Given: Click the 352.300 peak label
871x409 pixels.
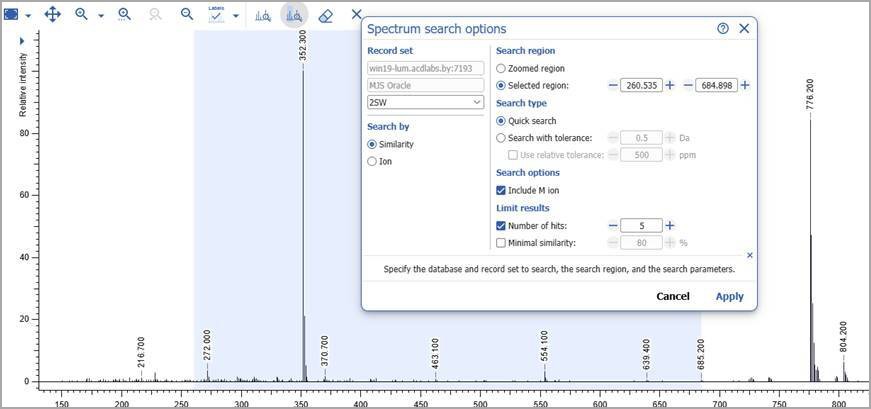Looking at the screenshot, I should pyautogui.click(x=303, y=46).
